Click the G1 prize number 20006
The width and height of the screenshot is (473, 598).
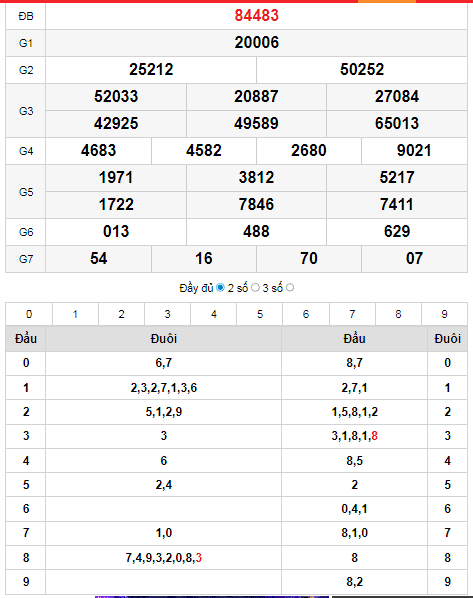click(256, 42)
